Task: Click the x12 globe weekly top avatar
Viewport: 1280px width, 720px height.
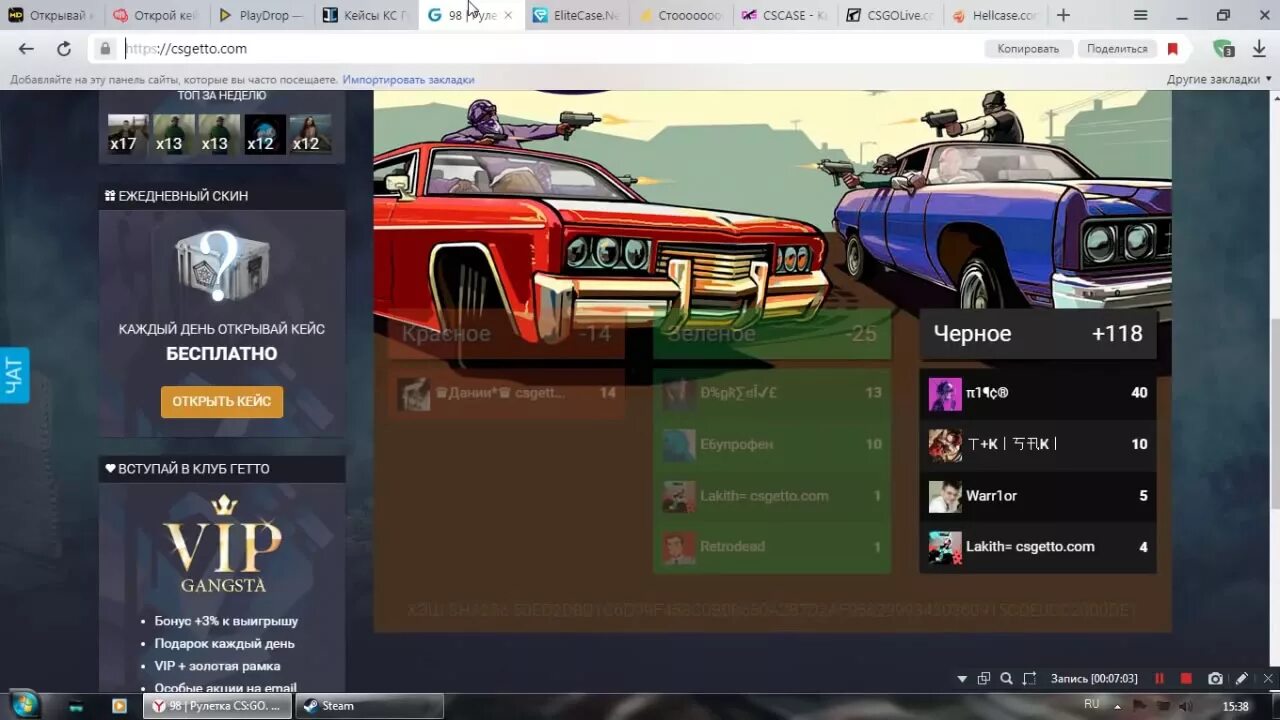Action: coord(265,134)
